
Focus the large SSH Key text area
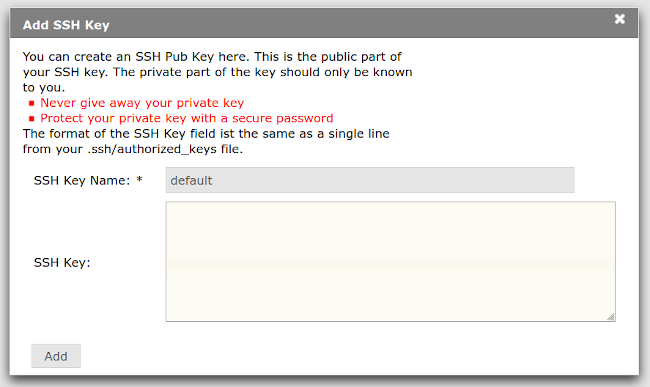(x=390, y=261)
